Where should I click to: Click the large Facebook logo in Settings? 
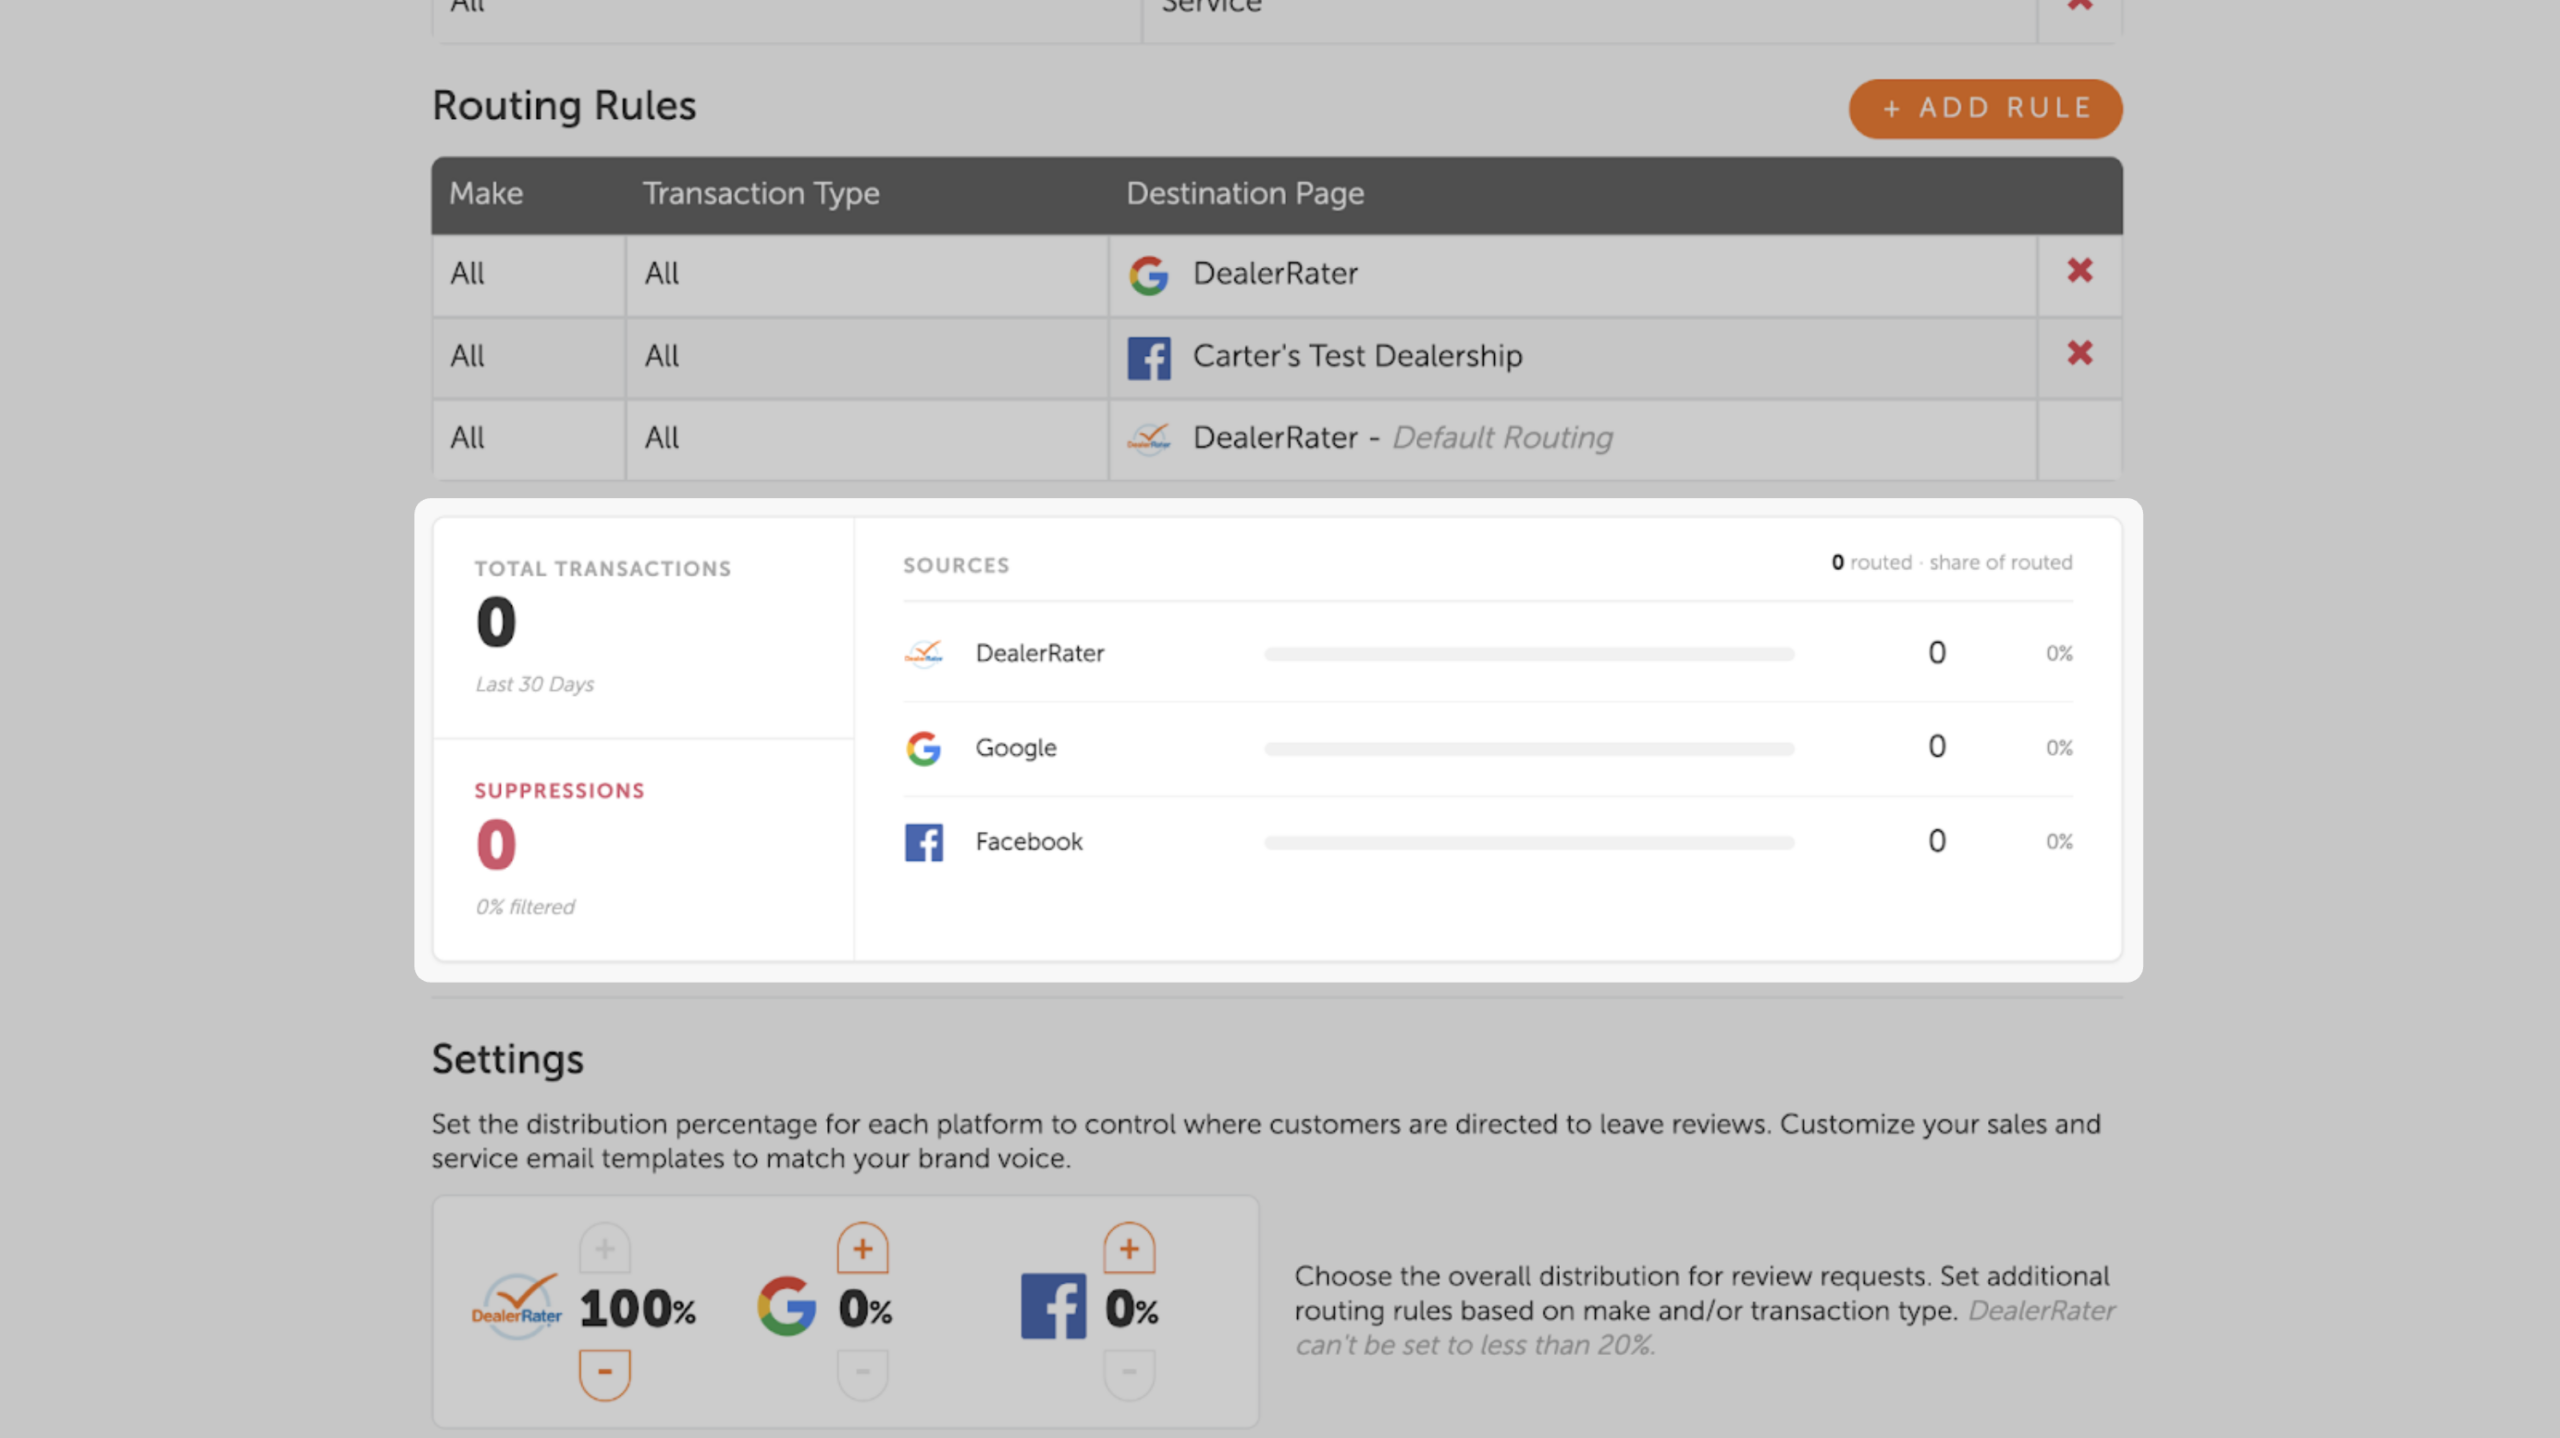1053,1307
